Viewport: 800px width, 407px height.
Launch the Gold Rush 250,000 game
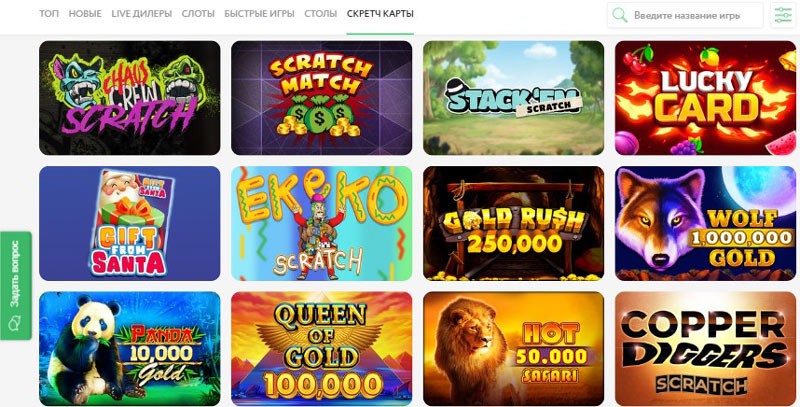(x=513, y=223)
